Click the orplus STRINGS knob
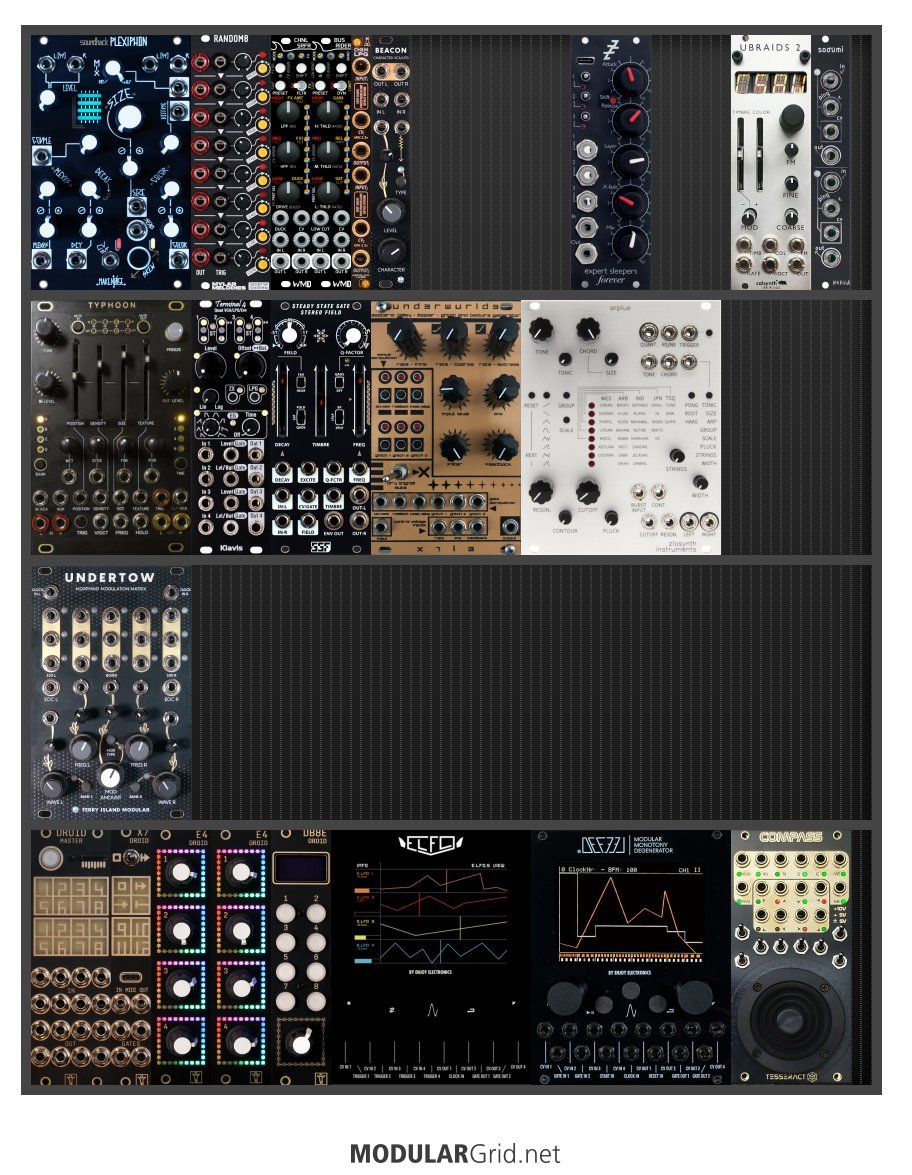Screen dimensions: 912x1175 tap(677, 456)
